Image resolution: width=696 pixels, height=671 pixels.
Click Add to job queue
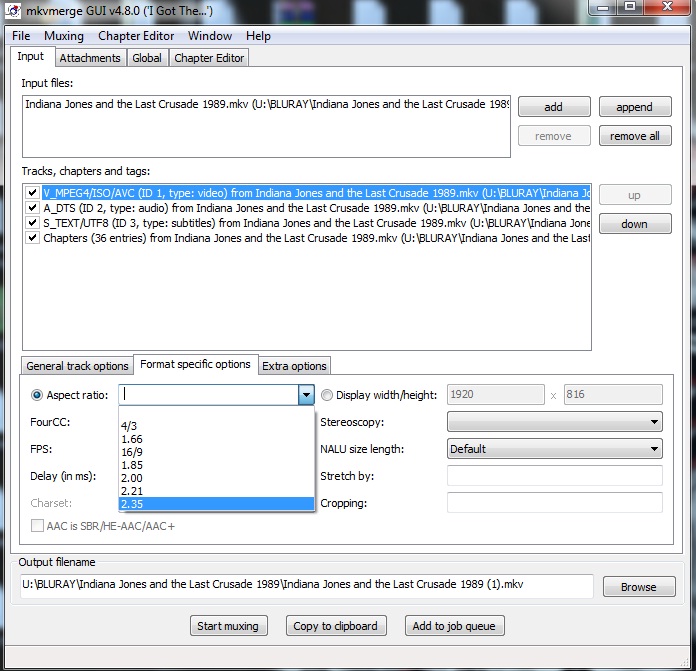click(x=454, y=626)
